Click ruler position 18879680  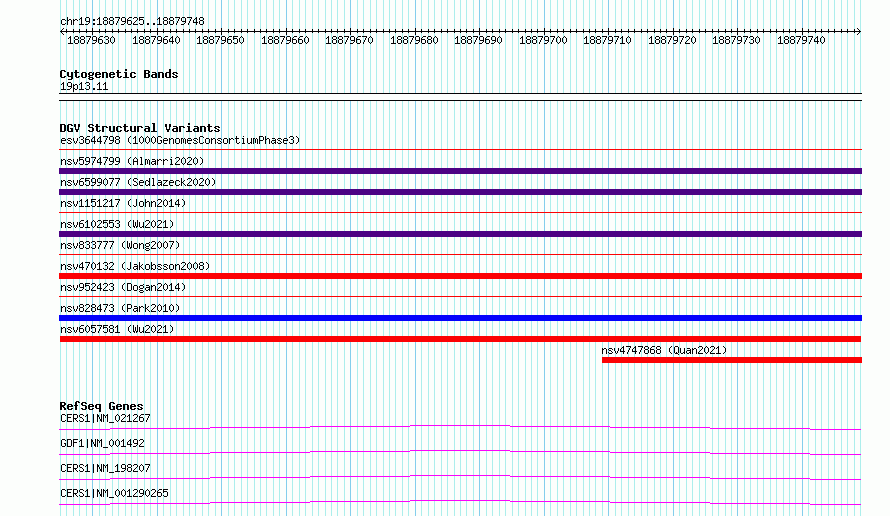point(414,40)
